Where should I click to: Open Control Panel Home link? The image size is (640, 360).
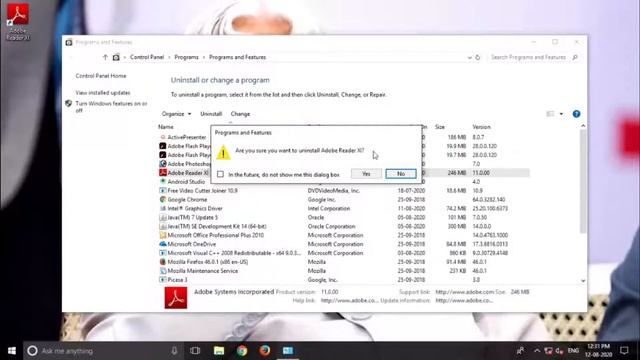[x=101, y=76]
